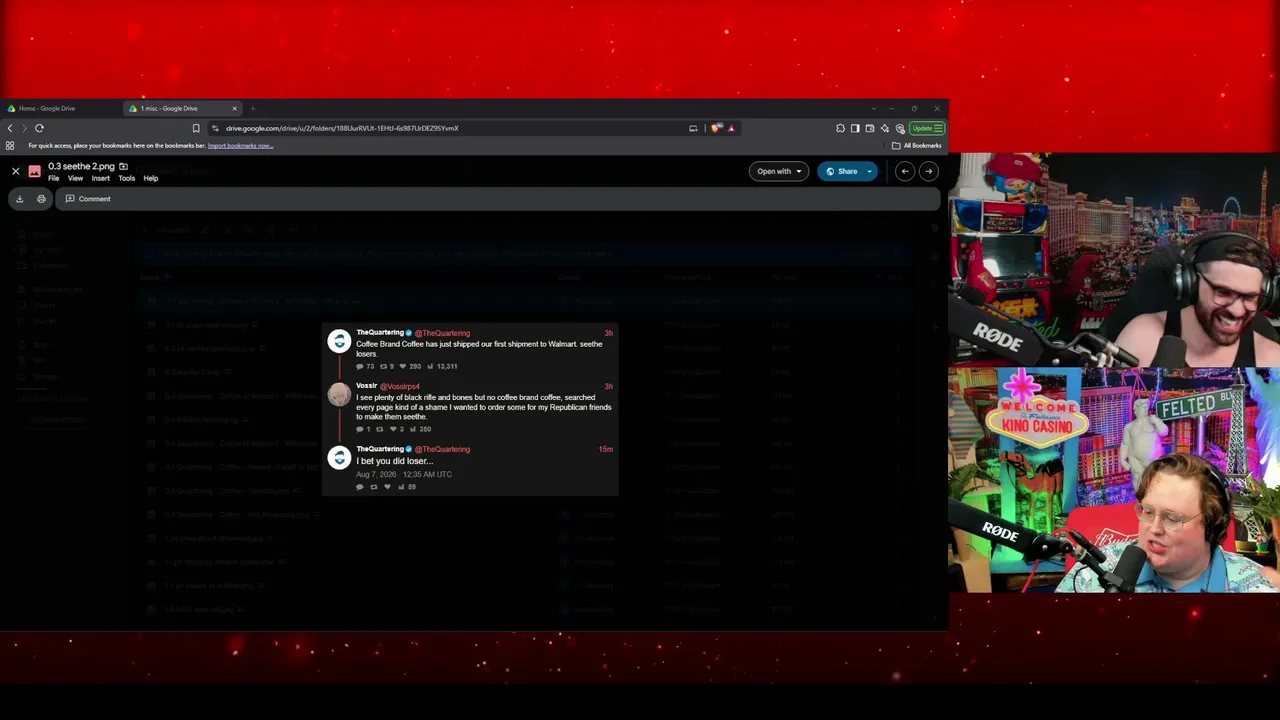This screenshot has height=720, width=1280.
Task: Download the 0.3 seethe 2.png file
Action: pos(19,199)
